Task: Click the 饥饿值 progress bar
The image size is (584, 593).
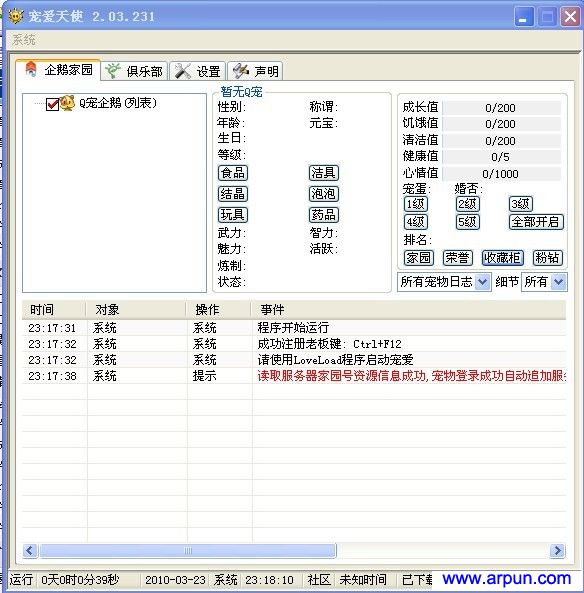Action: (x=501, y=124)
